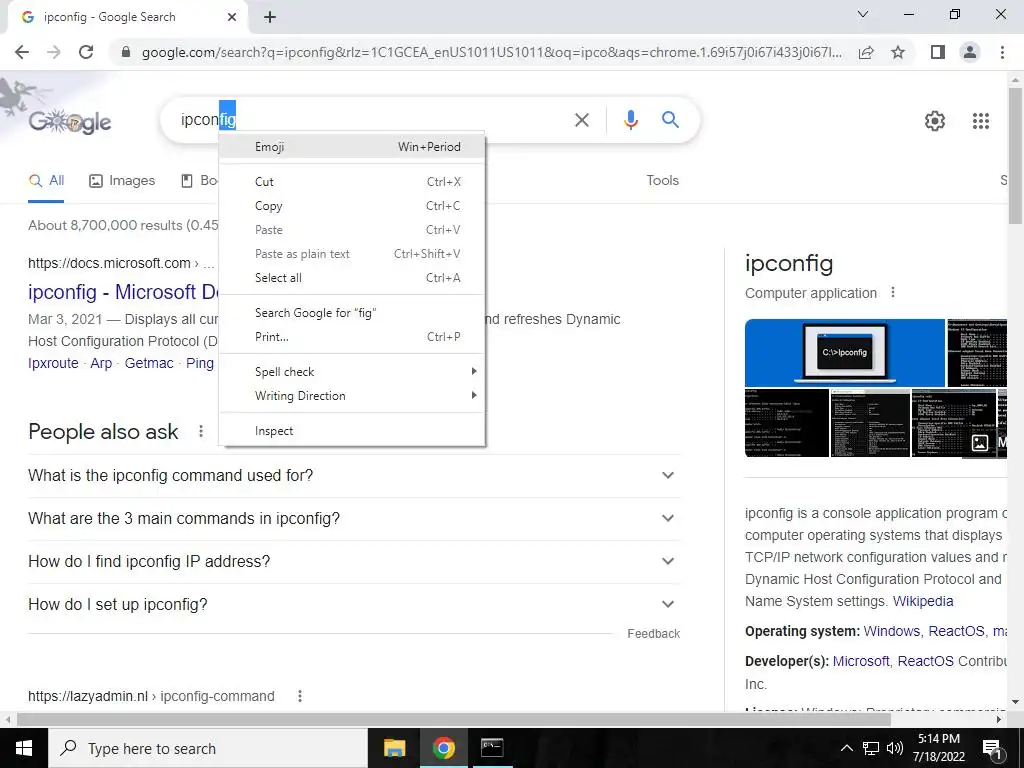Bookmark this page with the star icon
Screen dimensions: 1024x768
898,52
